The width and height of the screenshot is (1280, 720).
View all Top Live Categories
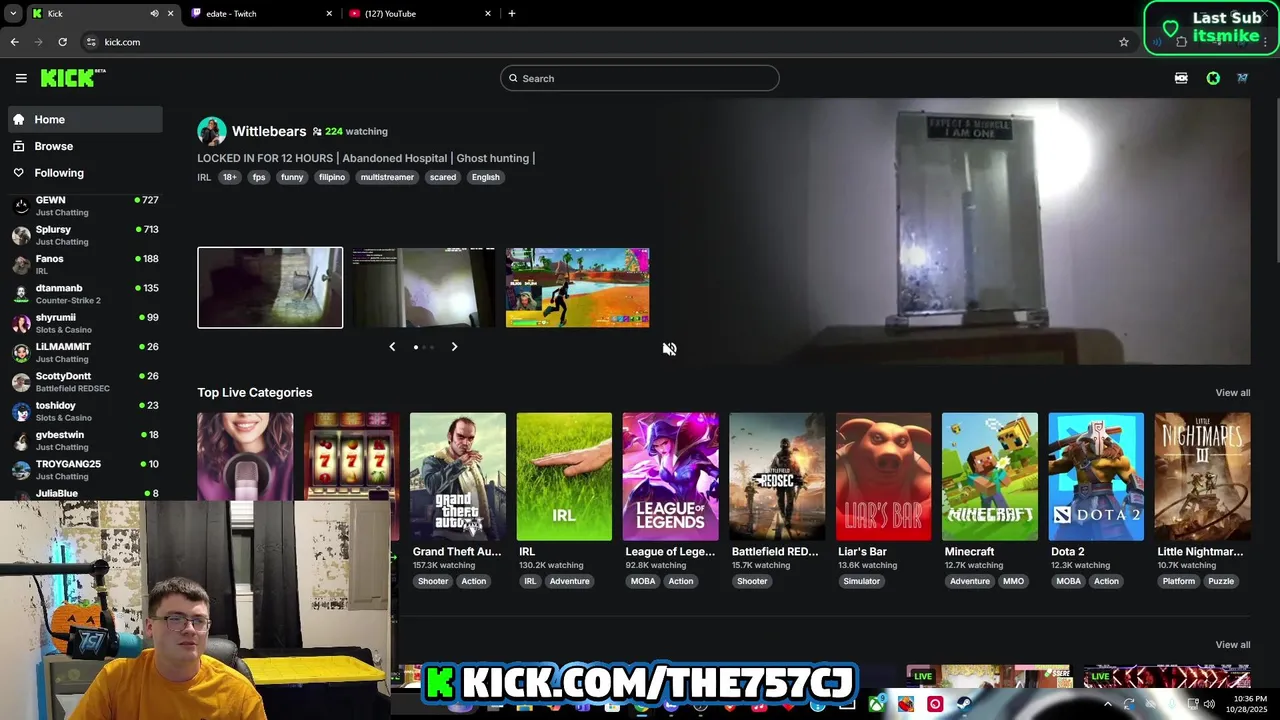[x=1232, y=393]
